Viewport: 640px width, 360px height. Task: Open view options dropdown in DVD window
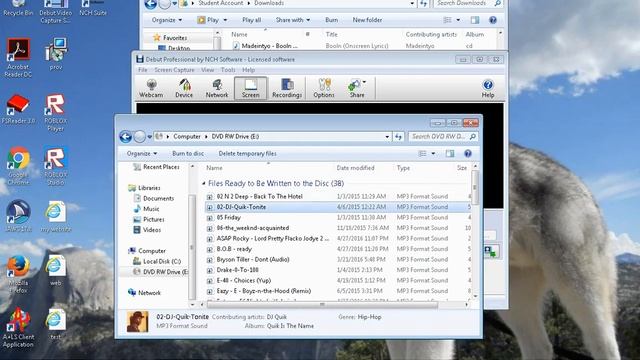click(x=433, y=153)
